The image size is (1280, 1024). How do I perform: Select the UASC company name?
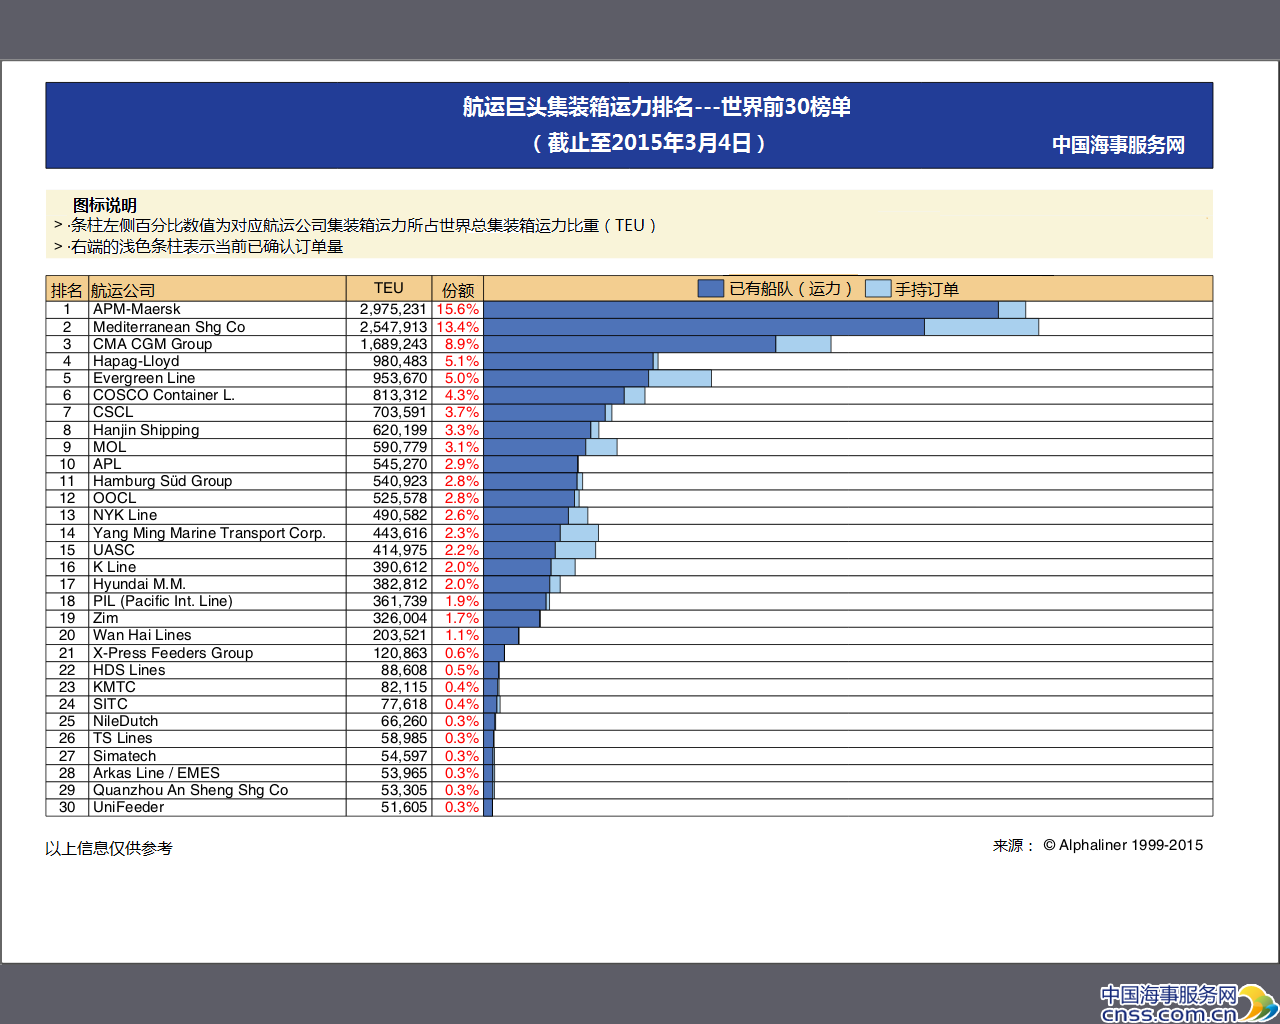pyautogui.click(x=114, y=550)
